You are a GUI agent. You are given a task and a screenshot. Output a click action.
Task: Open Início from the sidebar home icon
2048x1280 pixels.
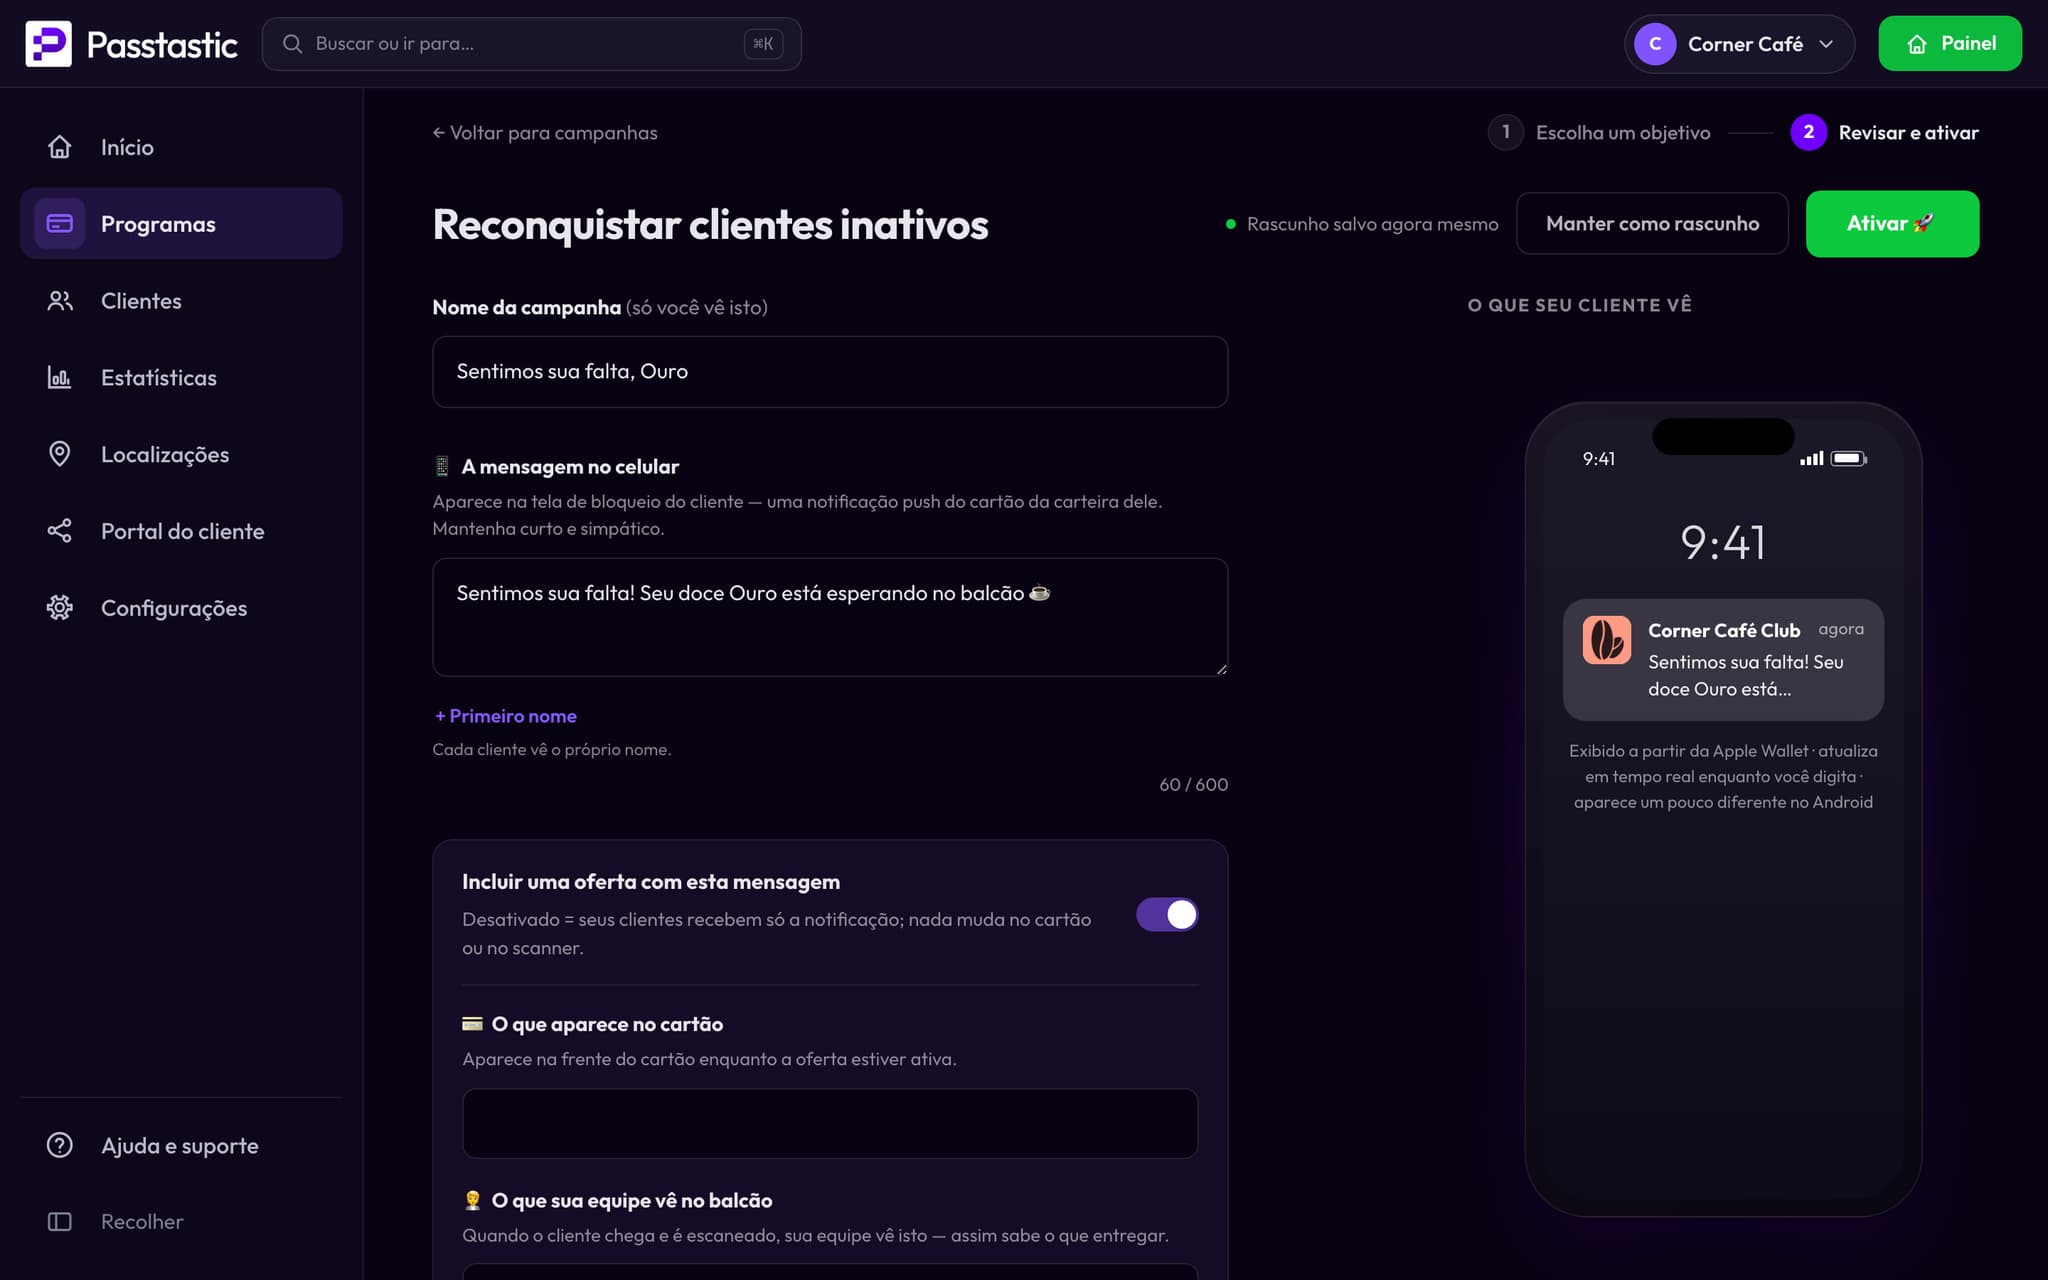coord(60,147)
